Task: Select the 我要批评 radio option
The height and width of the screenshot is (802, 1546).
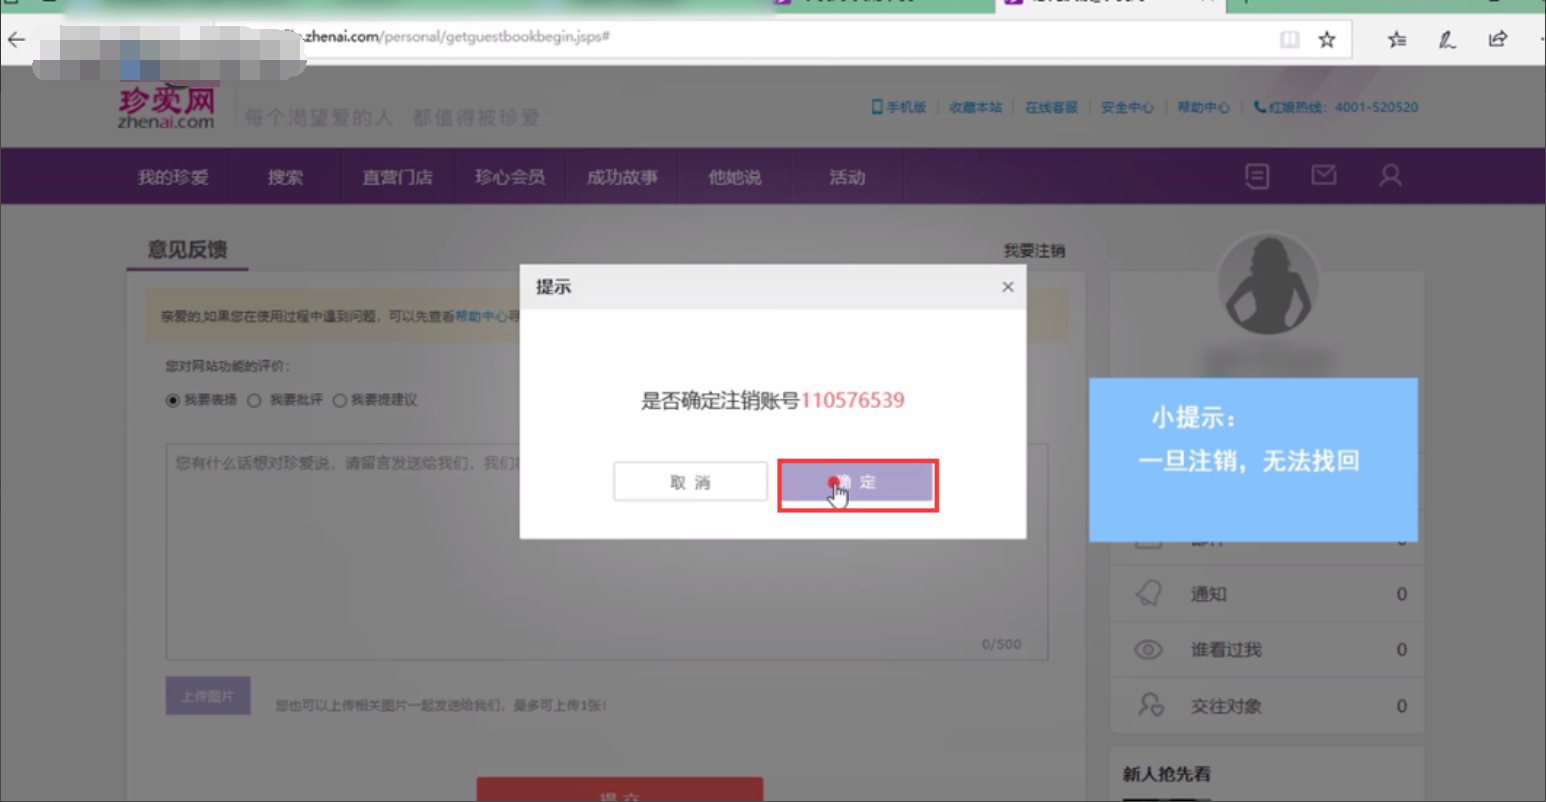Action: (256, 399)
